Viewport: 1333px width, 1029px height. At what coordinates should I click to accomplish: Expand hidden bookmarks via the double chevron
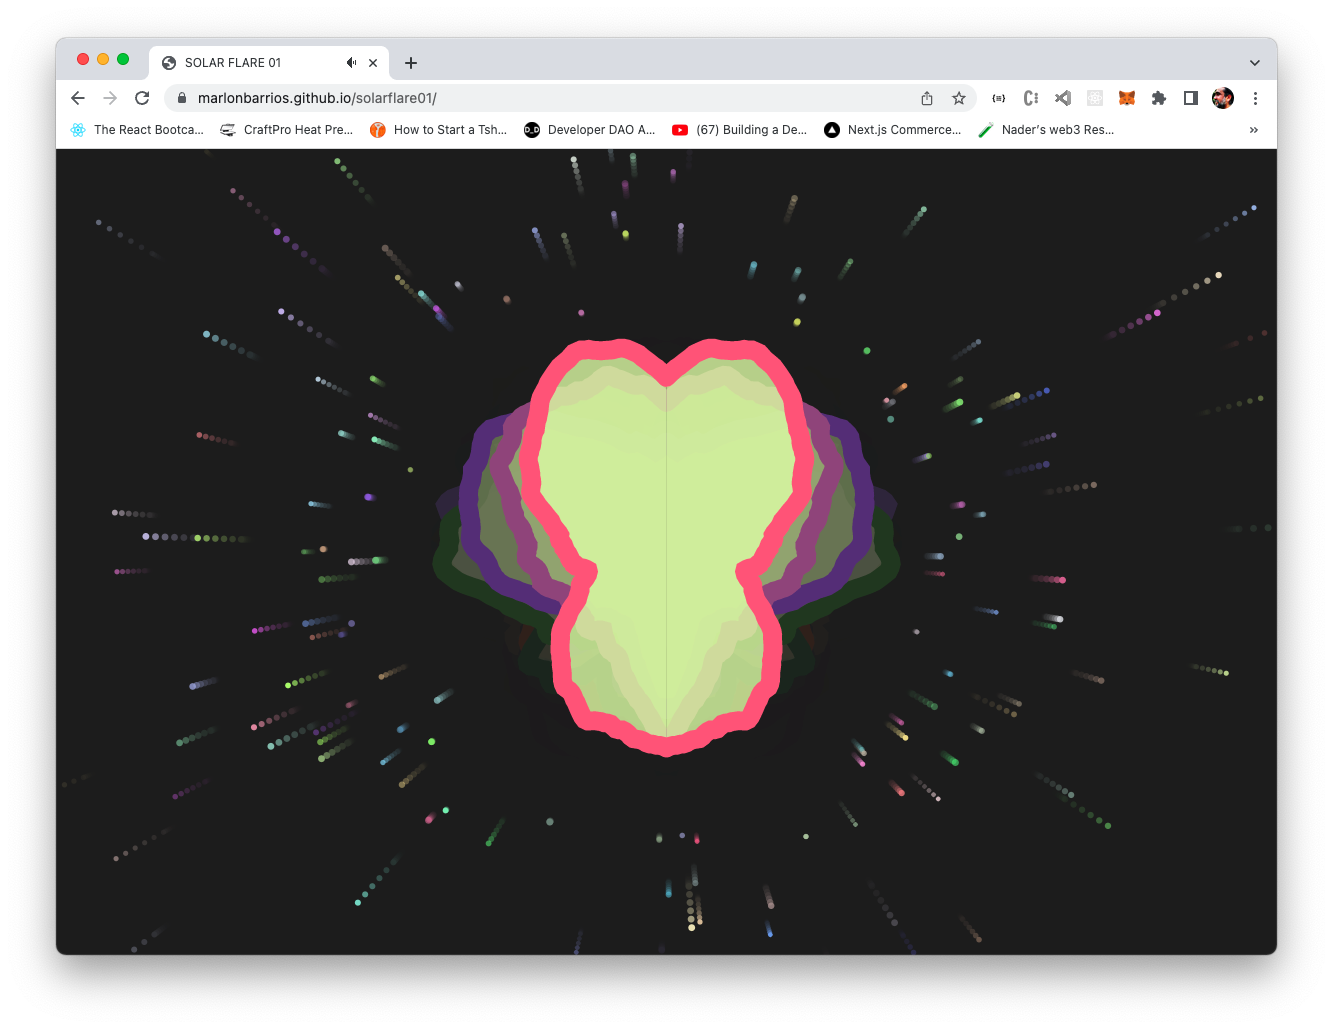(x=1254, y=129)
